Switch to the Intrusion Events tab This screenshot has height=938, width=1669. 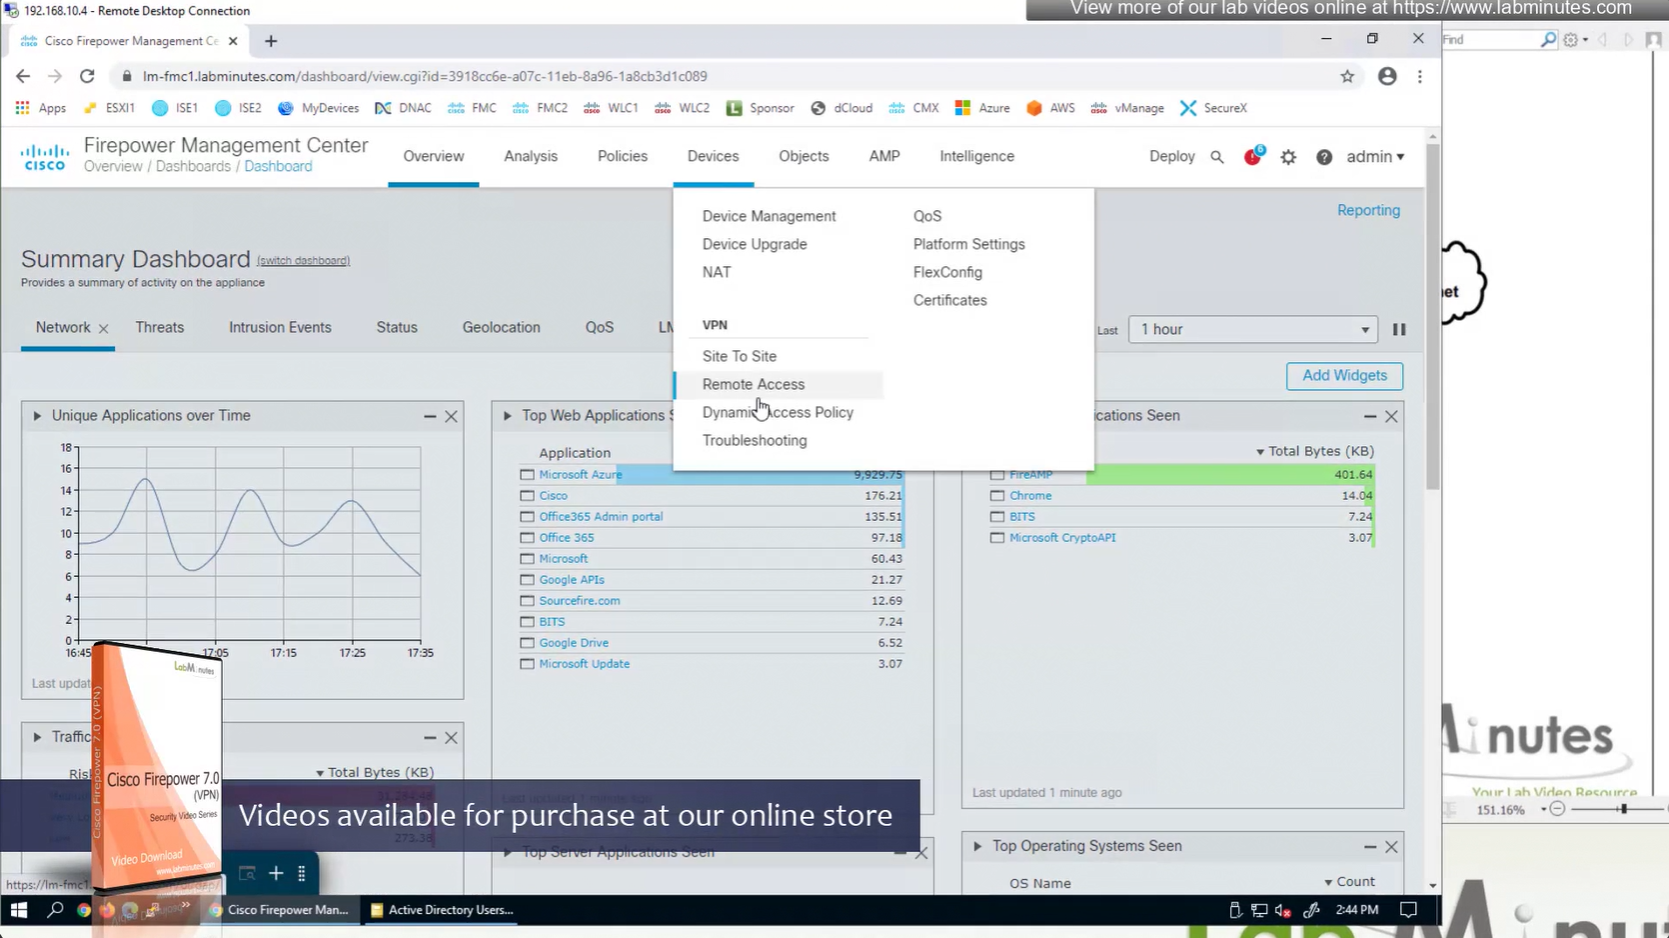click(x=280, y=327)
